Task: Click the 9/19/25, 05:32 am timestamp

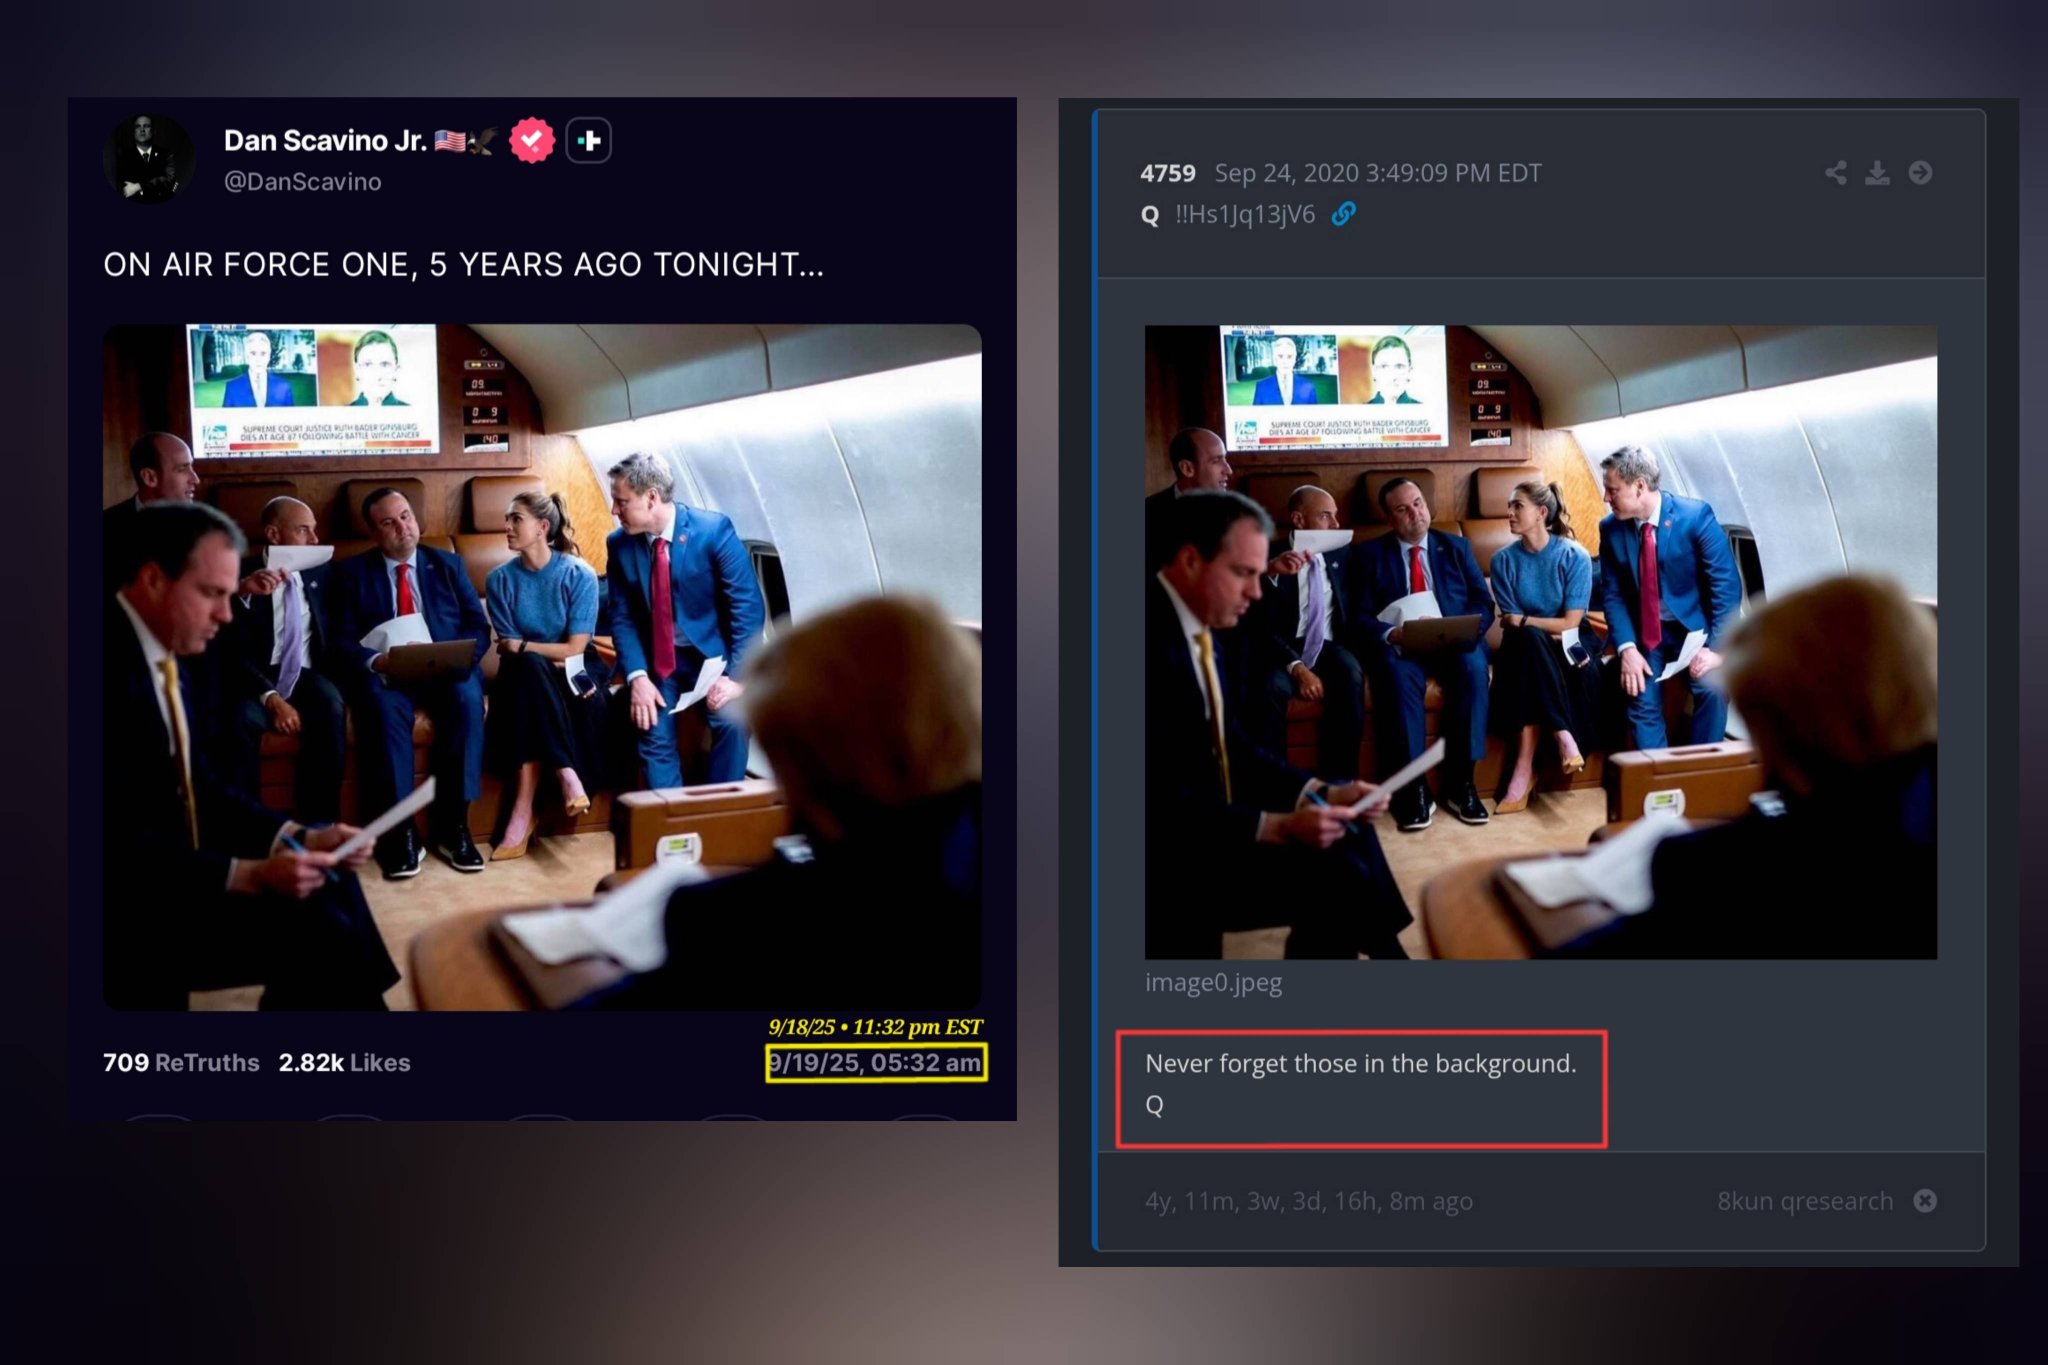Action: [x=876, y=1062]
